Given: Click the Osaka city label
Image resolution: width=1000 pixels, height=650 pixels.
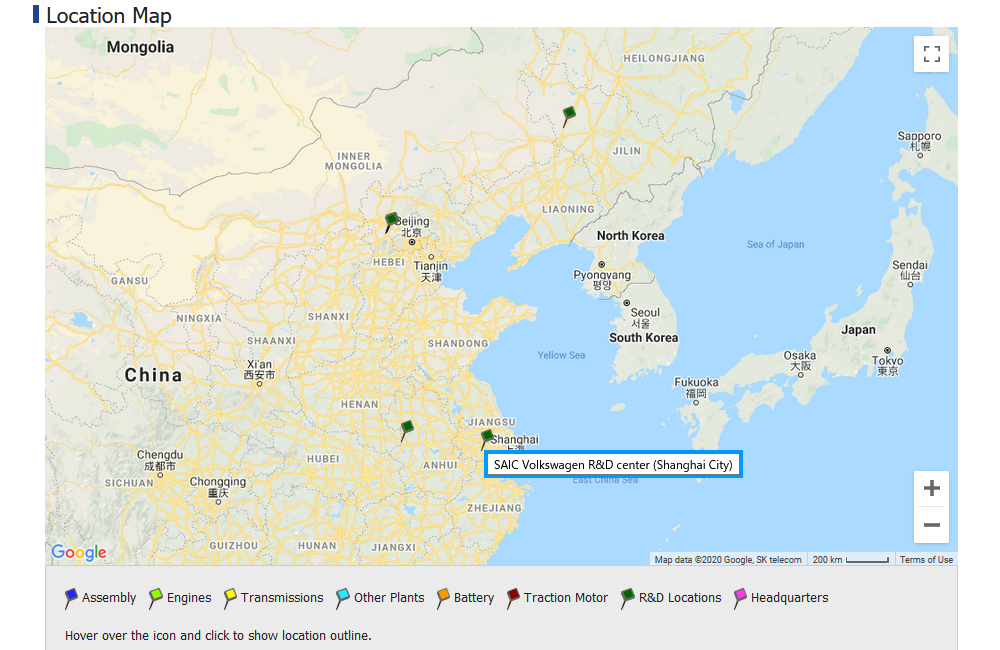Looking at the screenshot, I should (800, 360).
